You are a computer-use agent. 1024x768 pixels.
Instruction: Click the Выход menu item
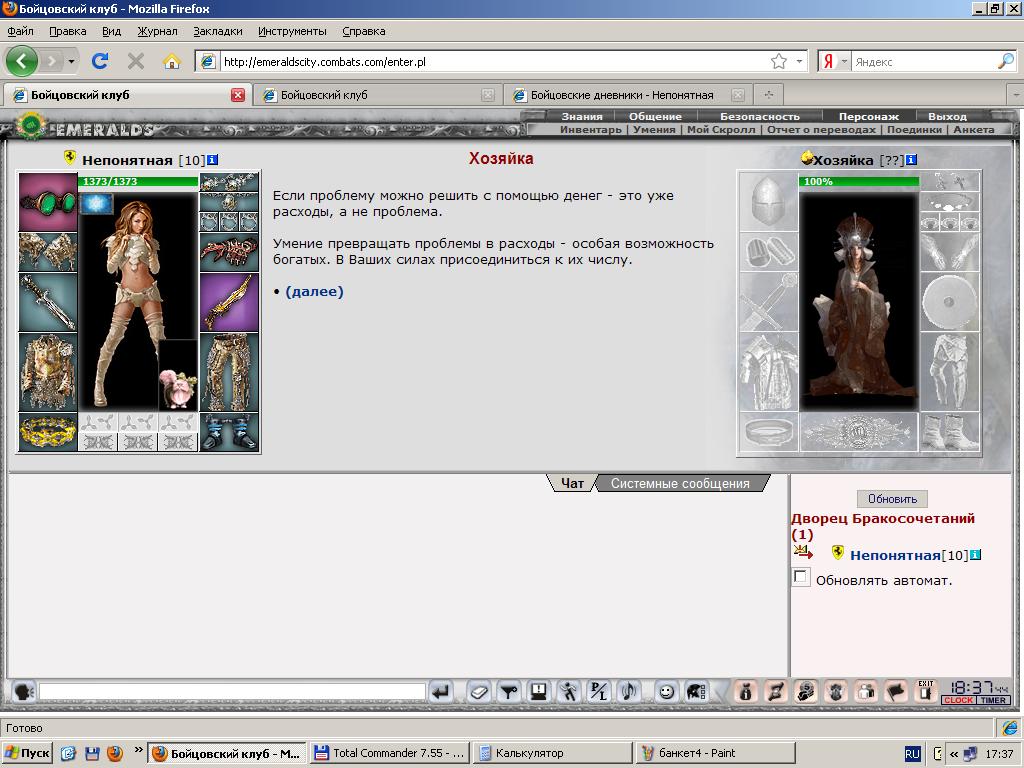[947, 116]
